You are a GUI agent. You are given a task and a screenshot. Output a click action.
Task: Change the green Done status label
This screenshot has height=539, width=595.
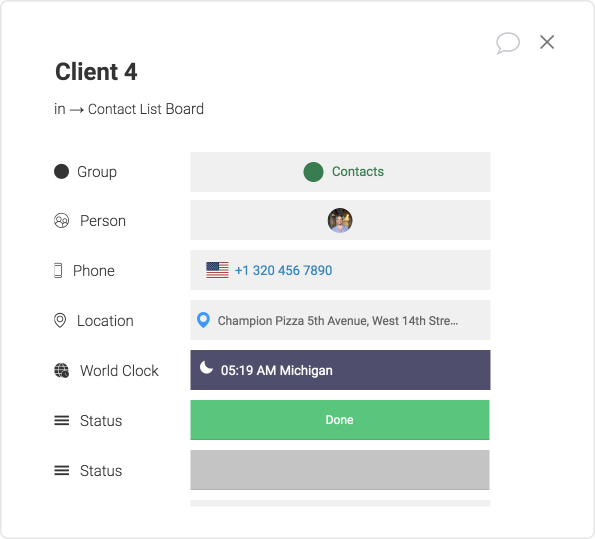pos(340,420)
